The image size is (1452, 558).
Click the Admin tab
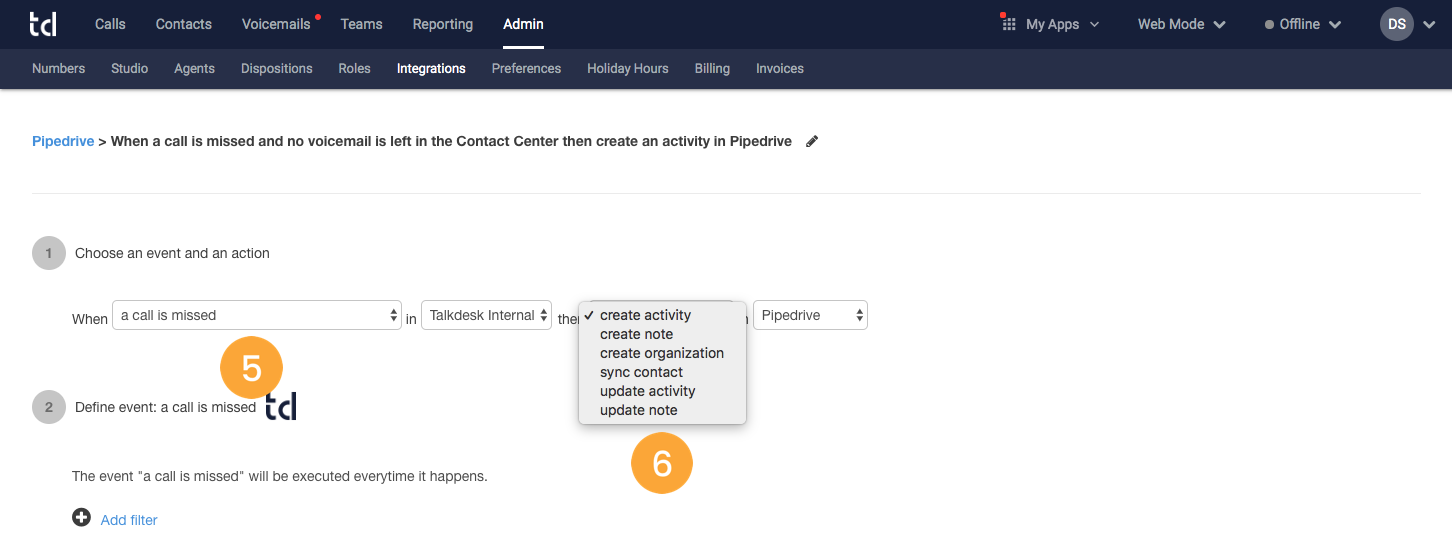(x=524, y=24)
